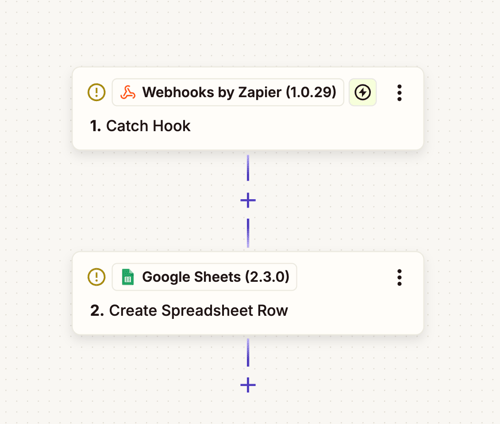Click the orange Webhooks logo icon
500x424 pixels.
pyautogui.click(x=128, y=92)
